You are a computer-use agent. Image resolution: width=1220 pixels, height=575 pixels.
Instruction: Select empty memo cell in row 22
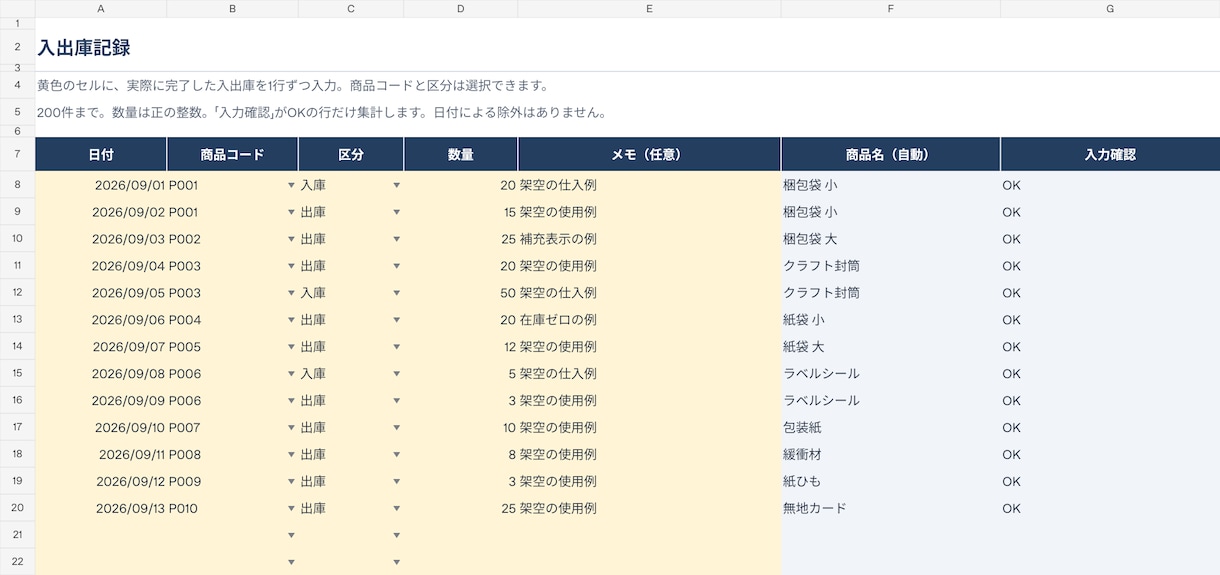tap(649, 563)
